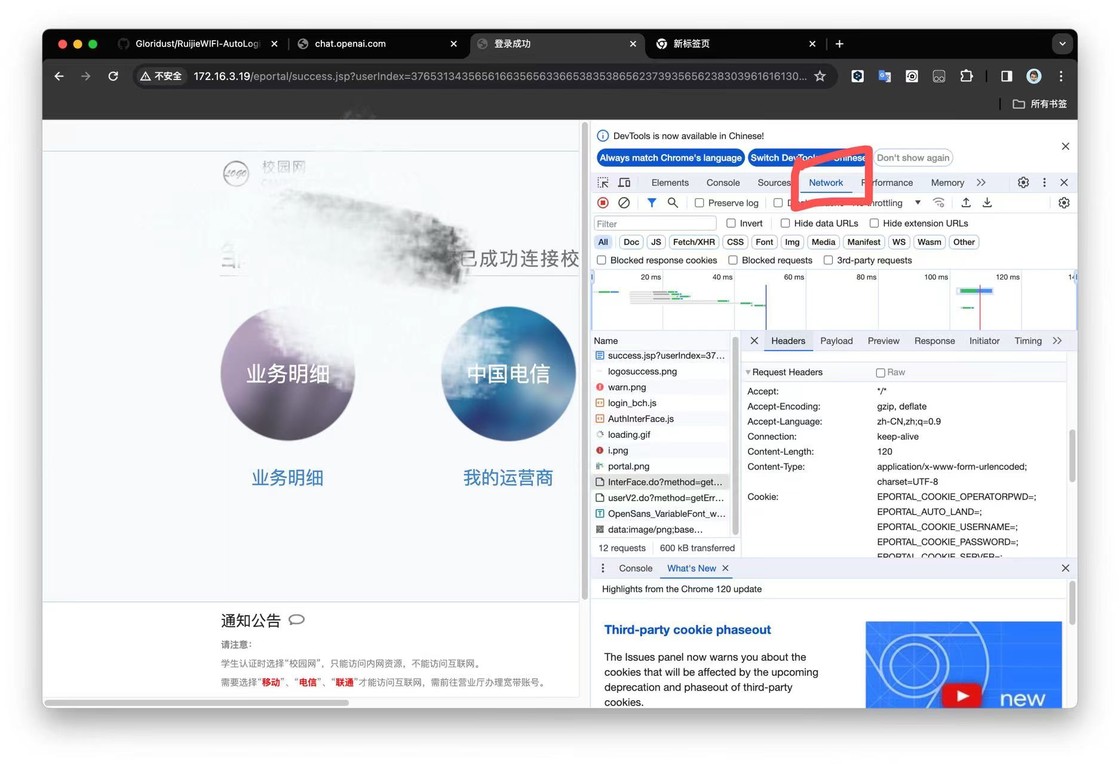This screenshot has width=1120, height=764.
Task: Click the record network log button
Action: coord(603,203)
